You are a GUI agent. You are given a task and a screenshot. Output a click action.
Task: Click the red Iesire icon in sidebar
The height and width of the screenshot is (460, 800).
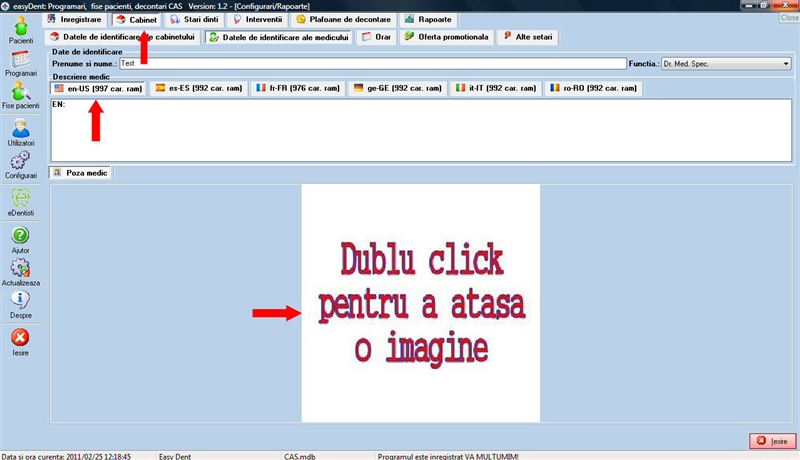click(20, 339)
